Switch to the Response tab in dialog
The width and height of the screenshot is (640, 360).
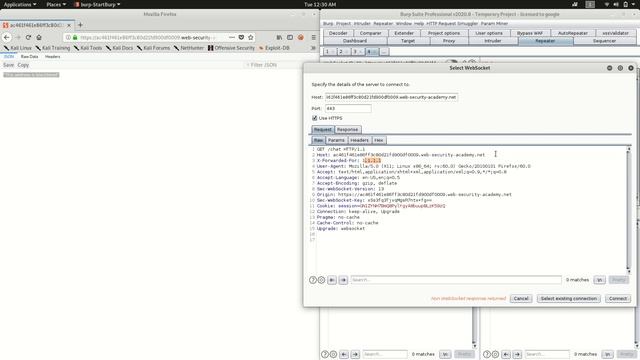click(347, 129)
